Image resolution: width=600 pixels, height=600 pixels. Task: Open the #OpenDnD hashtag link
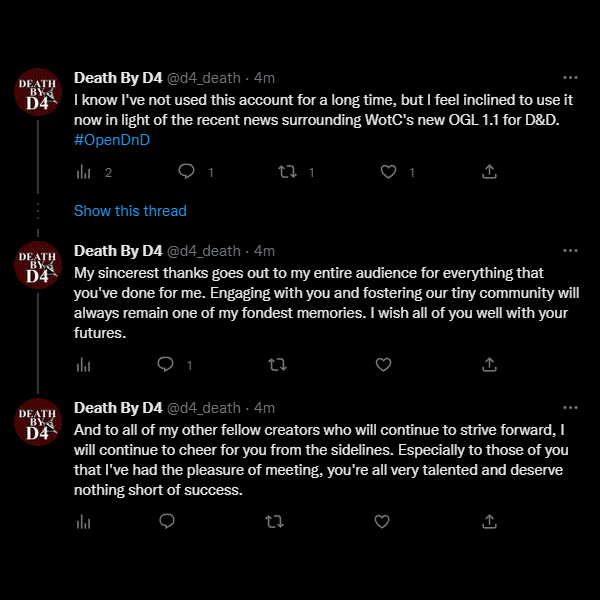(x=112, y=140)
